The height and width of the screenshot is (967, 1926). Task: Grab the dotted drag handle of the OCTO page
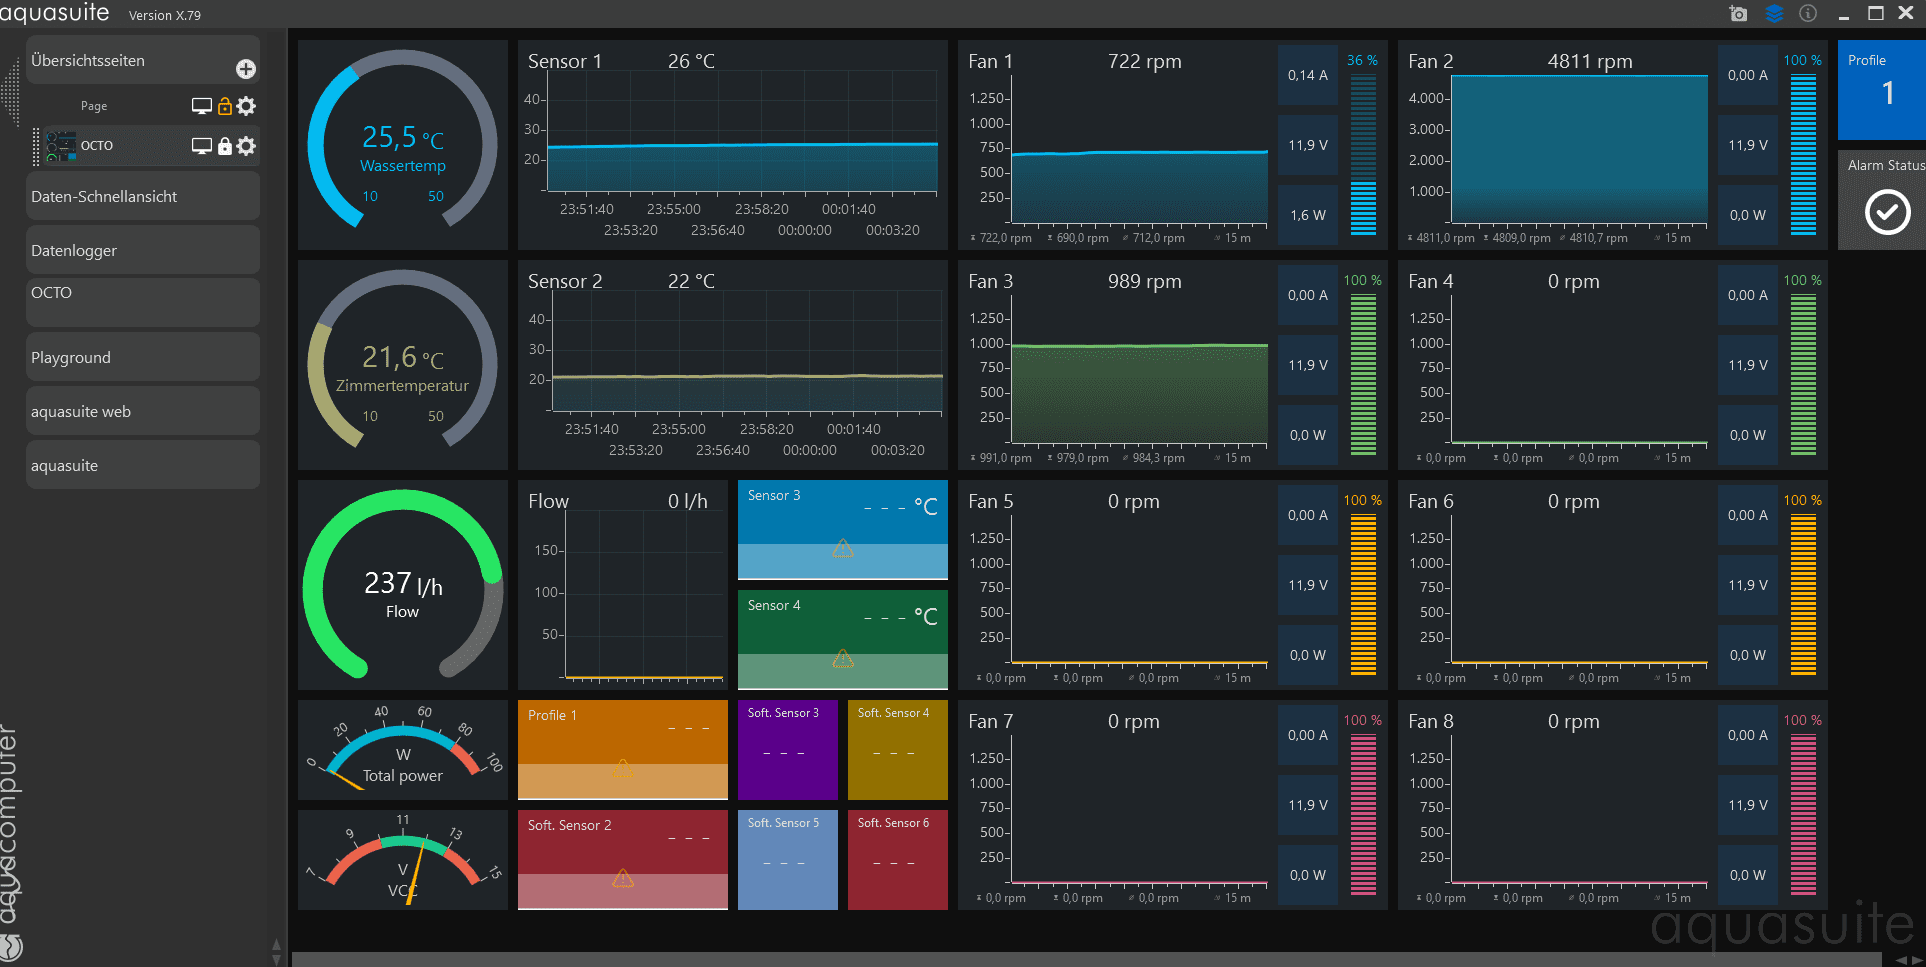[x=36, y=146]
